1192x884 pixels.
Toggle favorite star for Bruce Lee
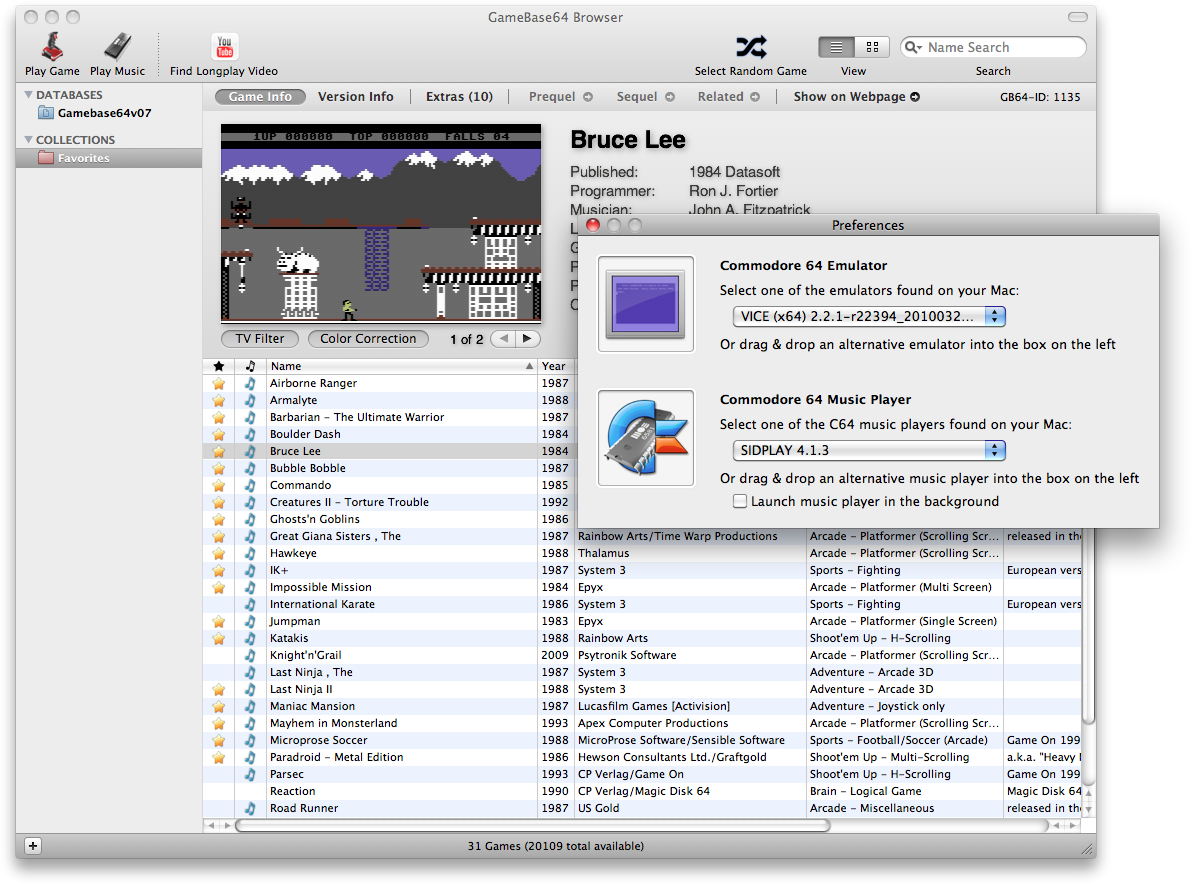pyautogui.click(x=219, y=452)
